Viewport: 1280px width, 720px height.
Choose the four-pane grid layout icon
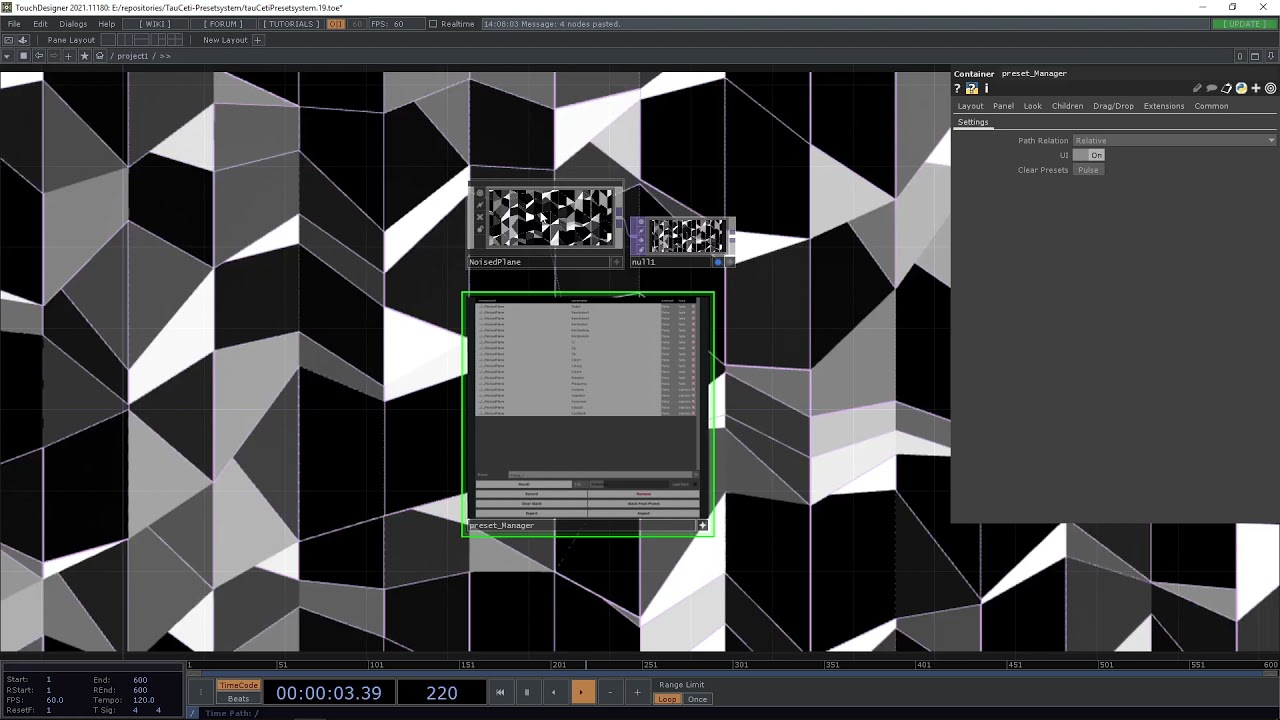175,40
